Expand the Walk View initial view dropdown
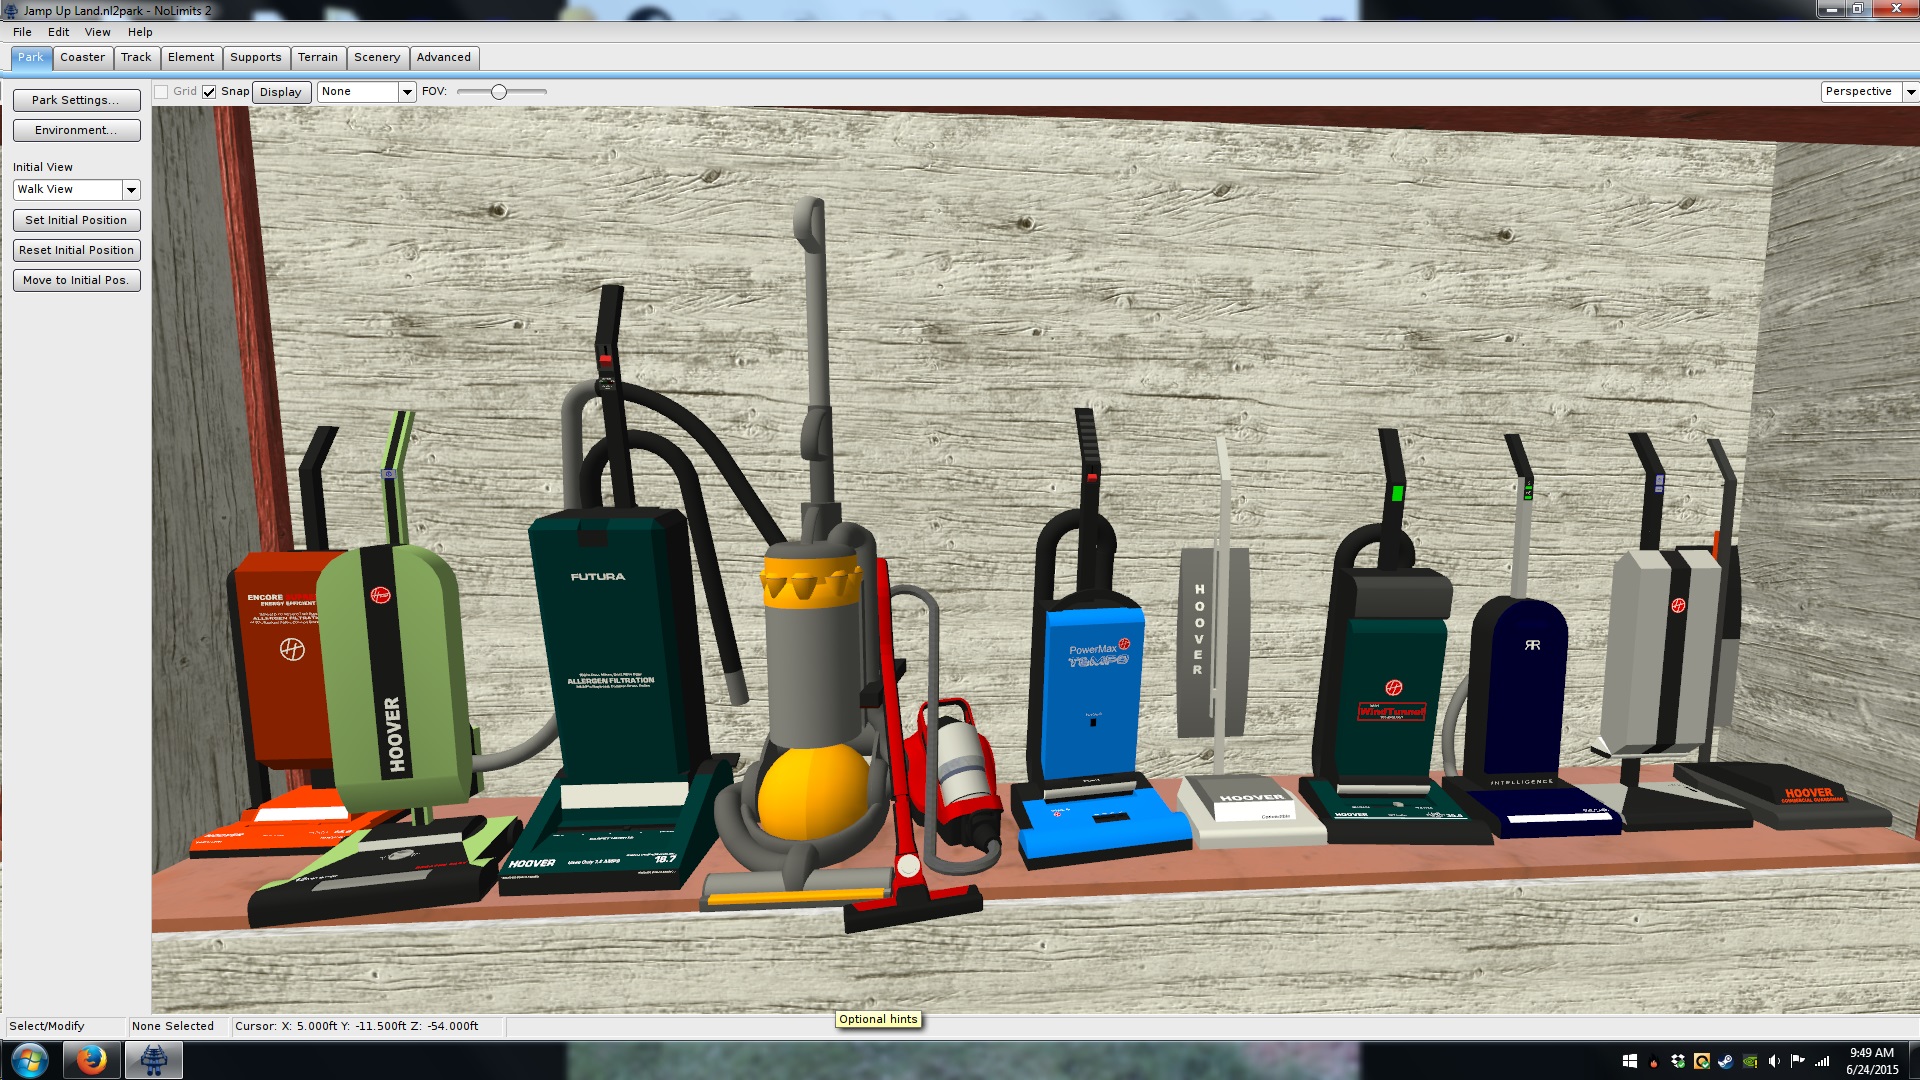This screenshot has width=1920, height=1080. (131, 190)
